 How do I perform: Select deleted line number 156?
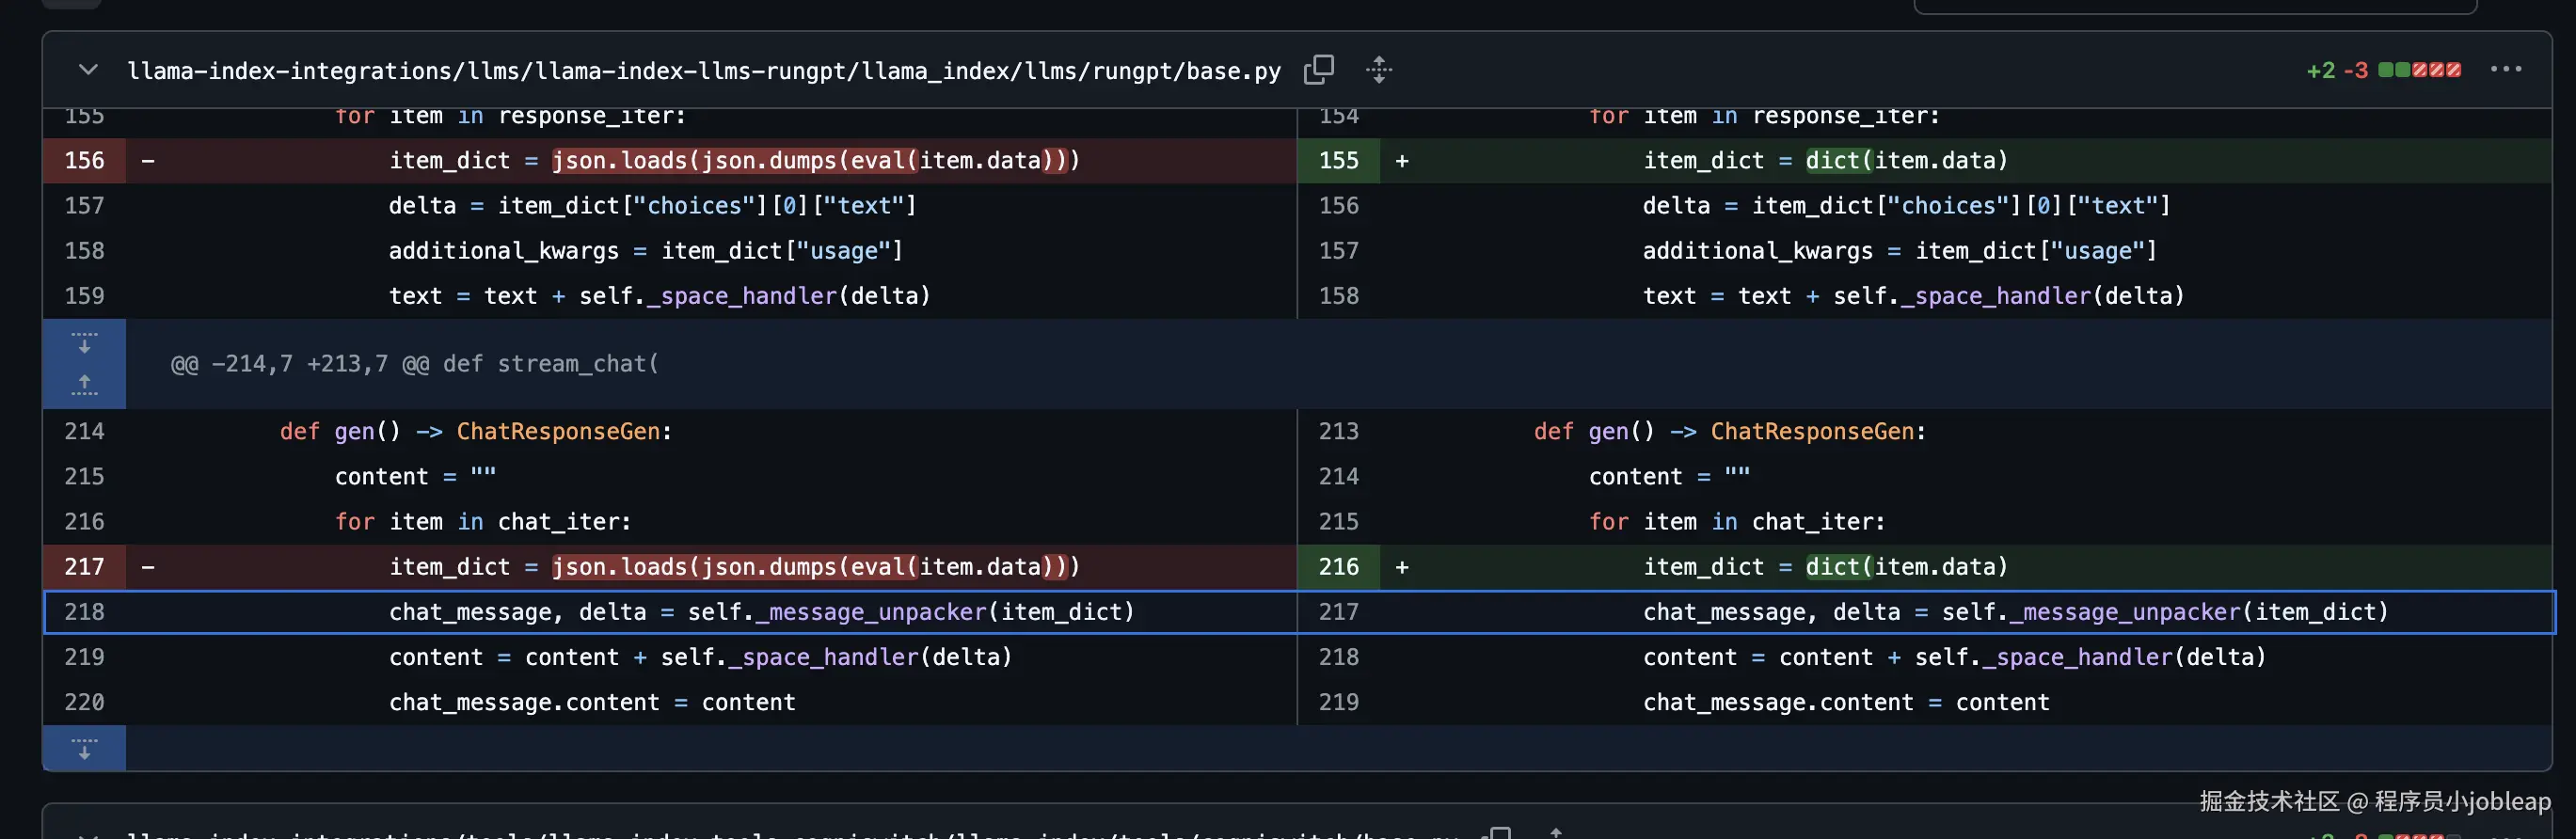point(84,161)
